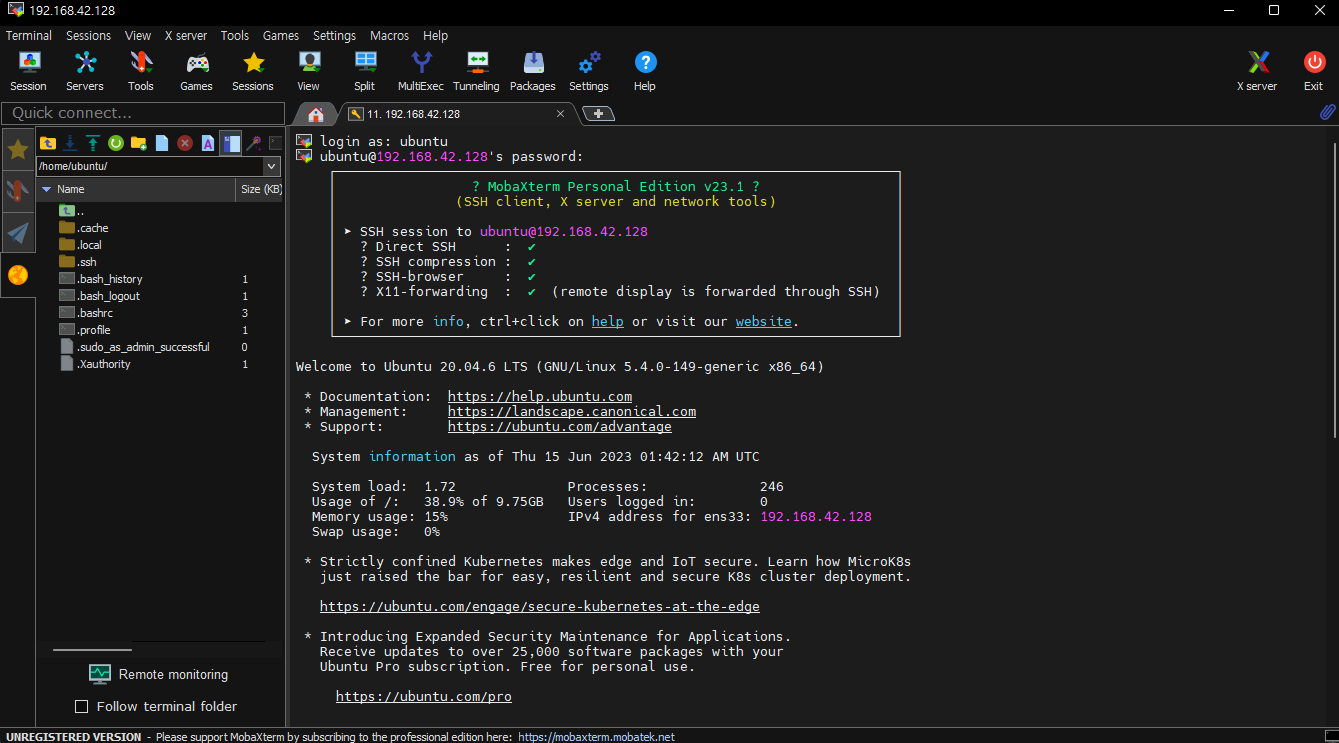Upload files to current folder icon
The width and height of the screenshot is (1339, 743).
pos(93,143)
